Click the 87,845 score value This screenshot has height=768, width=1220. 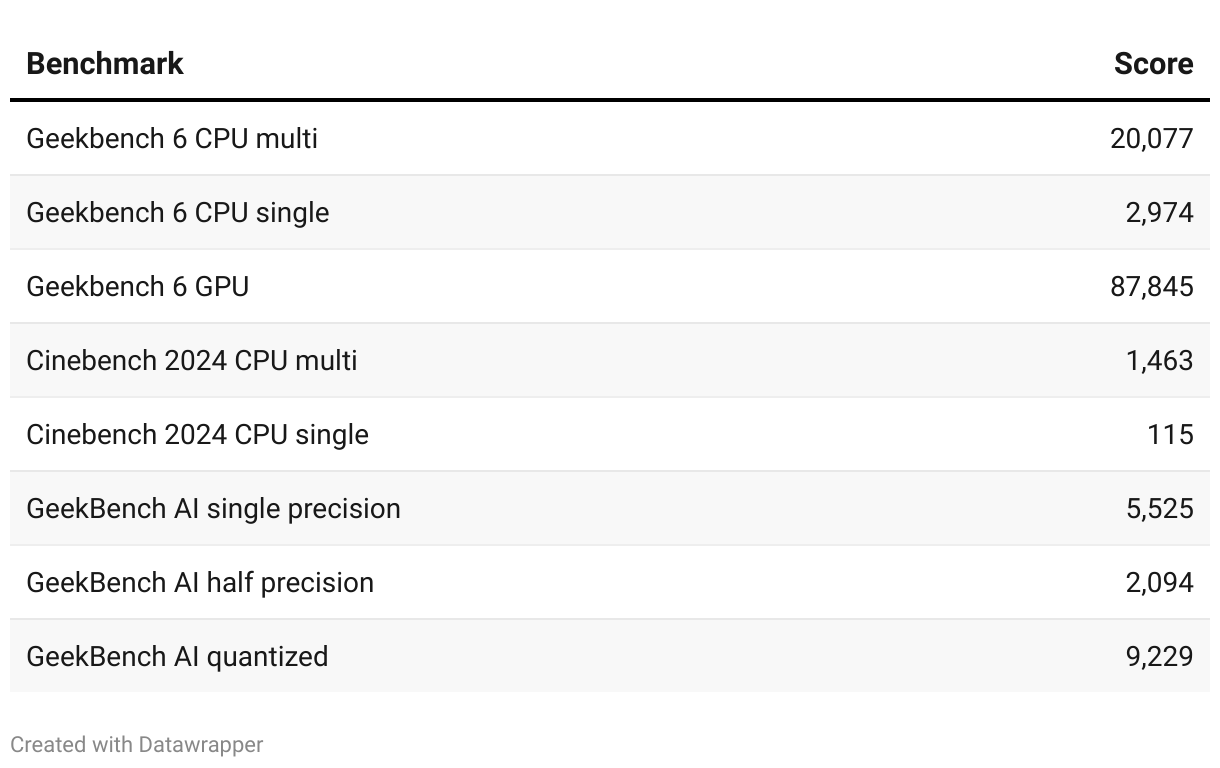point(1151,286)
